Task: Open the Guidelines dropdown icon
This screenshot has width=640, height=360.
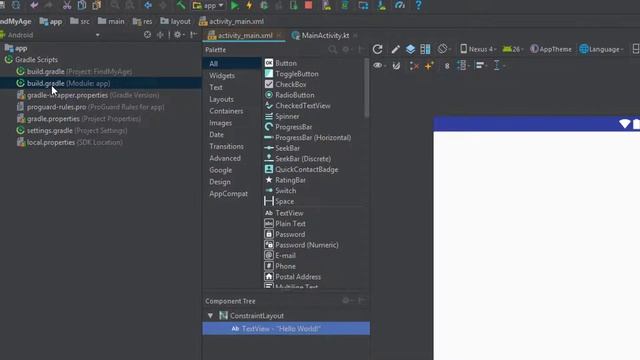Action: pos(498,65)
